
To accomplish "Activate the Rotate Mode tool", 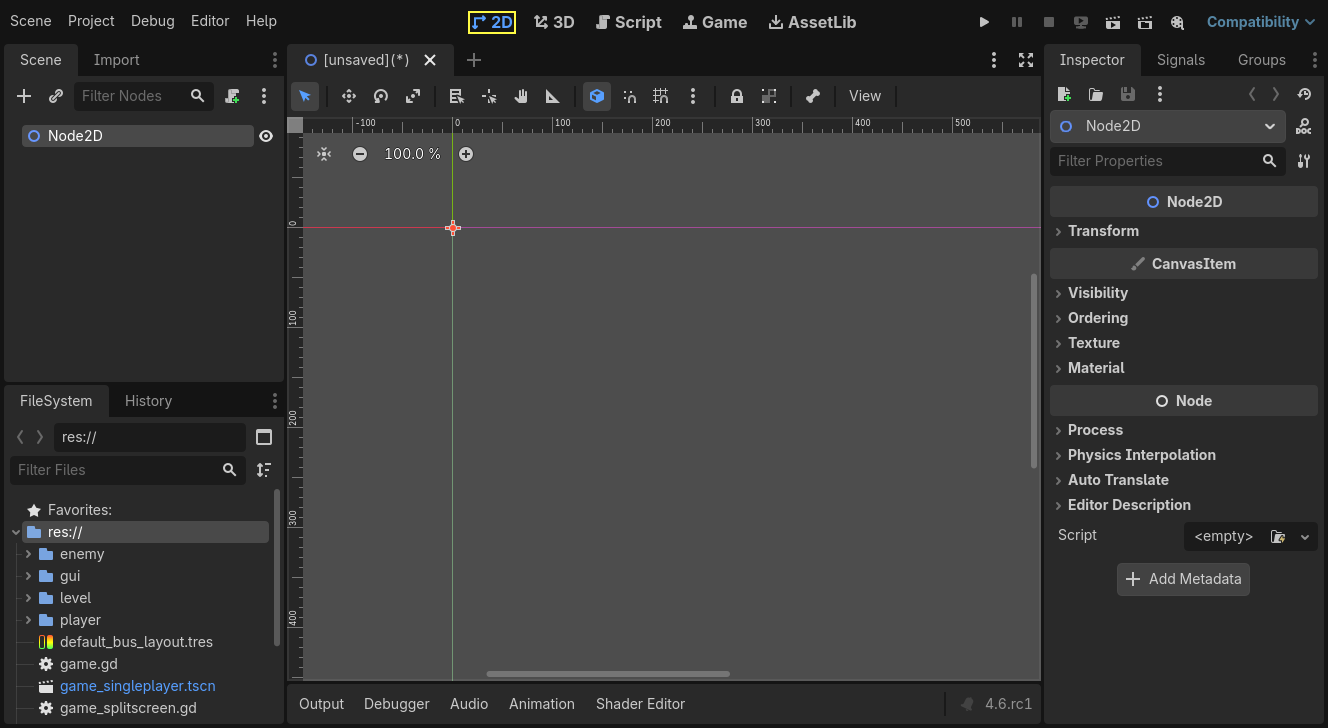I will pos(381,96).
